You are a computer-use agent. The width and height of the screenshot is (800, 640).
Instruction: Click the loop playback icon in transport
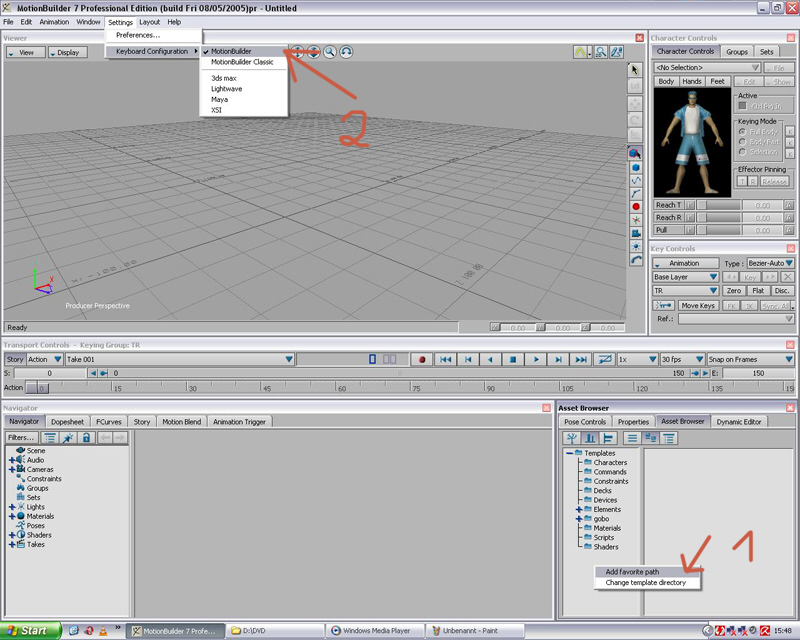click(604, 359)
